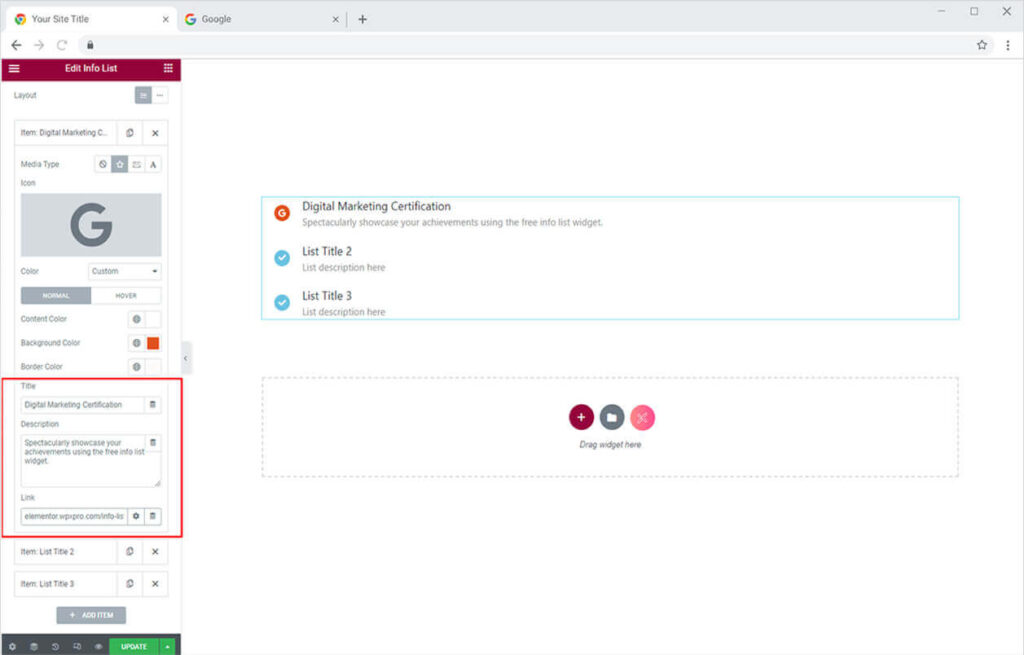Viewport: 1024px width, 655px height.
Task: Select the 'None' media type option
Action: 103,164
